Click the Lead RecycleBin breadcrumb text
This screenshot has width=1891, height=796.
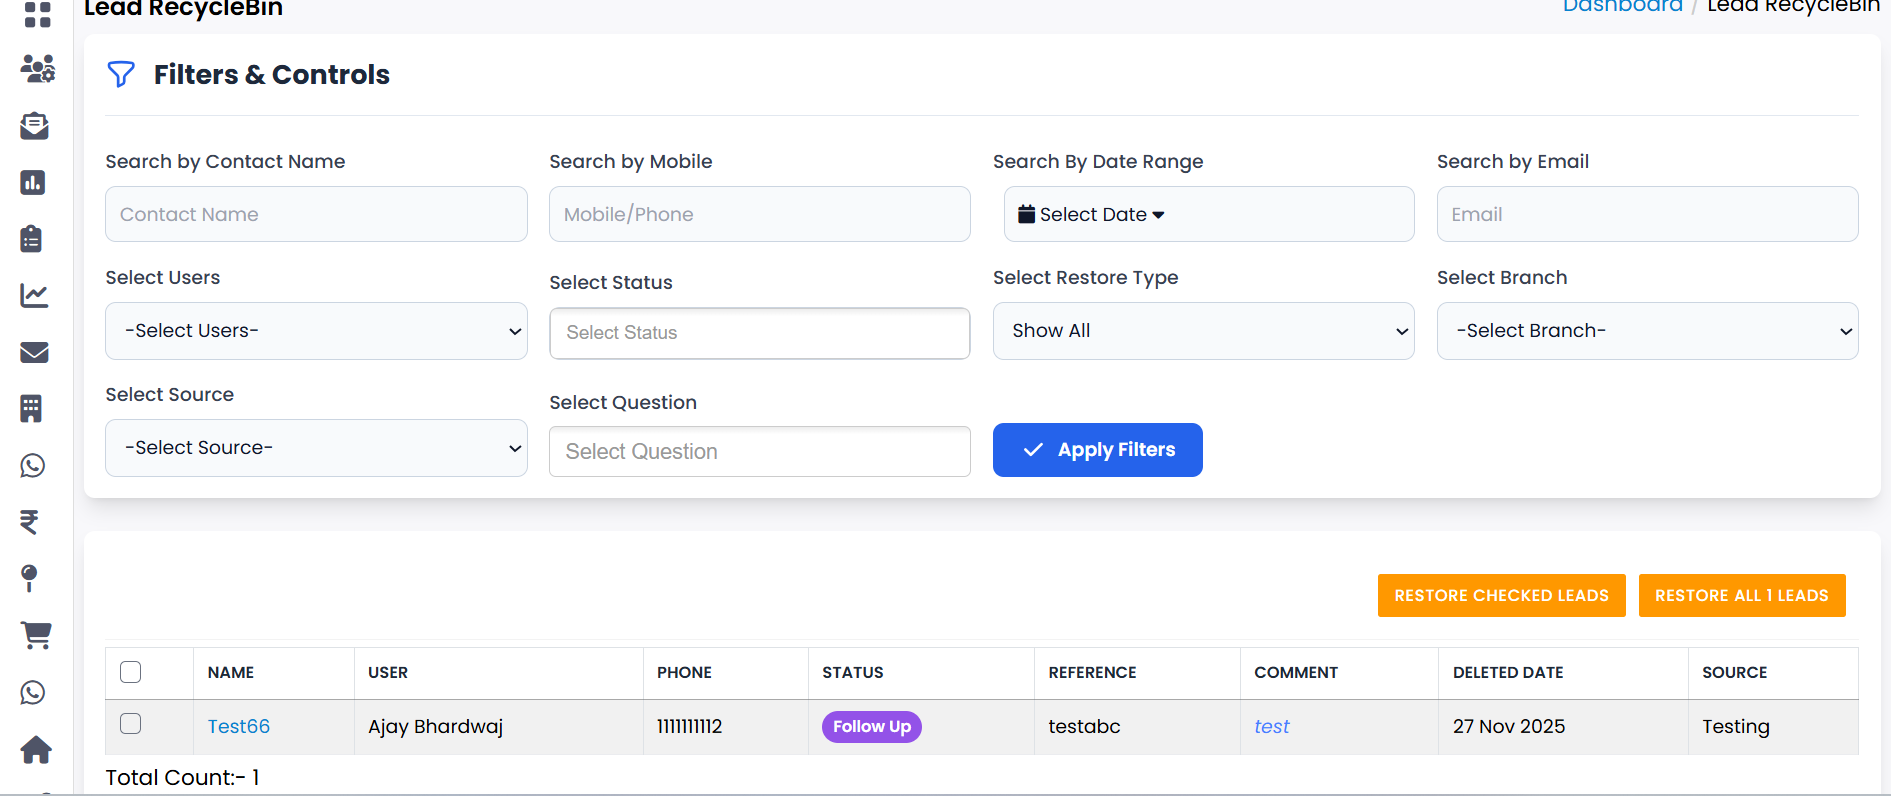click(1794, 7)
